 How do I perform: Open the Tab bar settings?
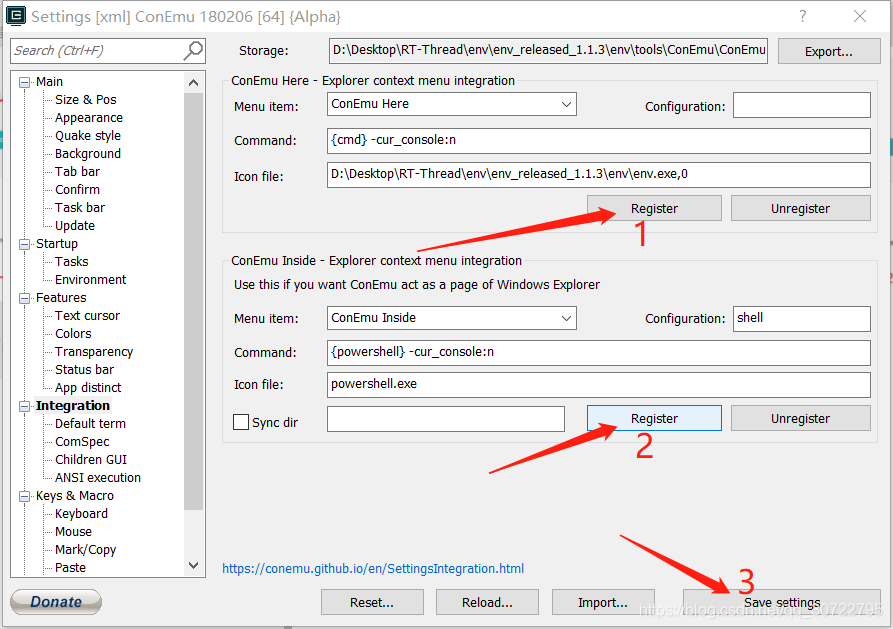(77, 171)
